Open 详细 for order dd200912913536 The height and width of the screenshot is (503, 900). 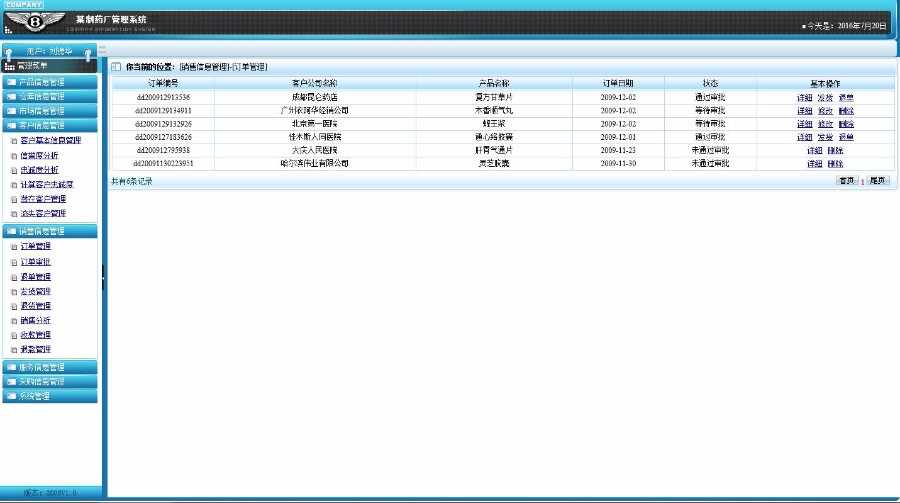804,98
